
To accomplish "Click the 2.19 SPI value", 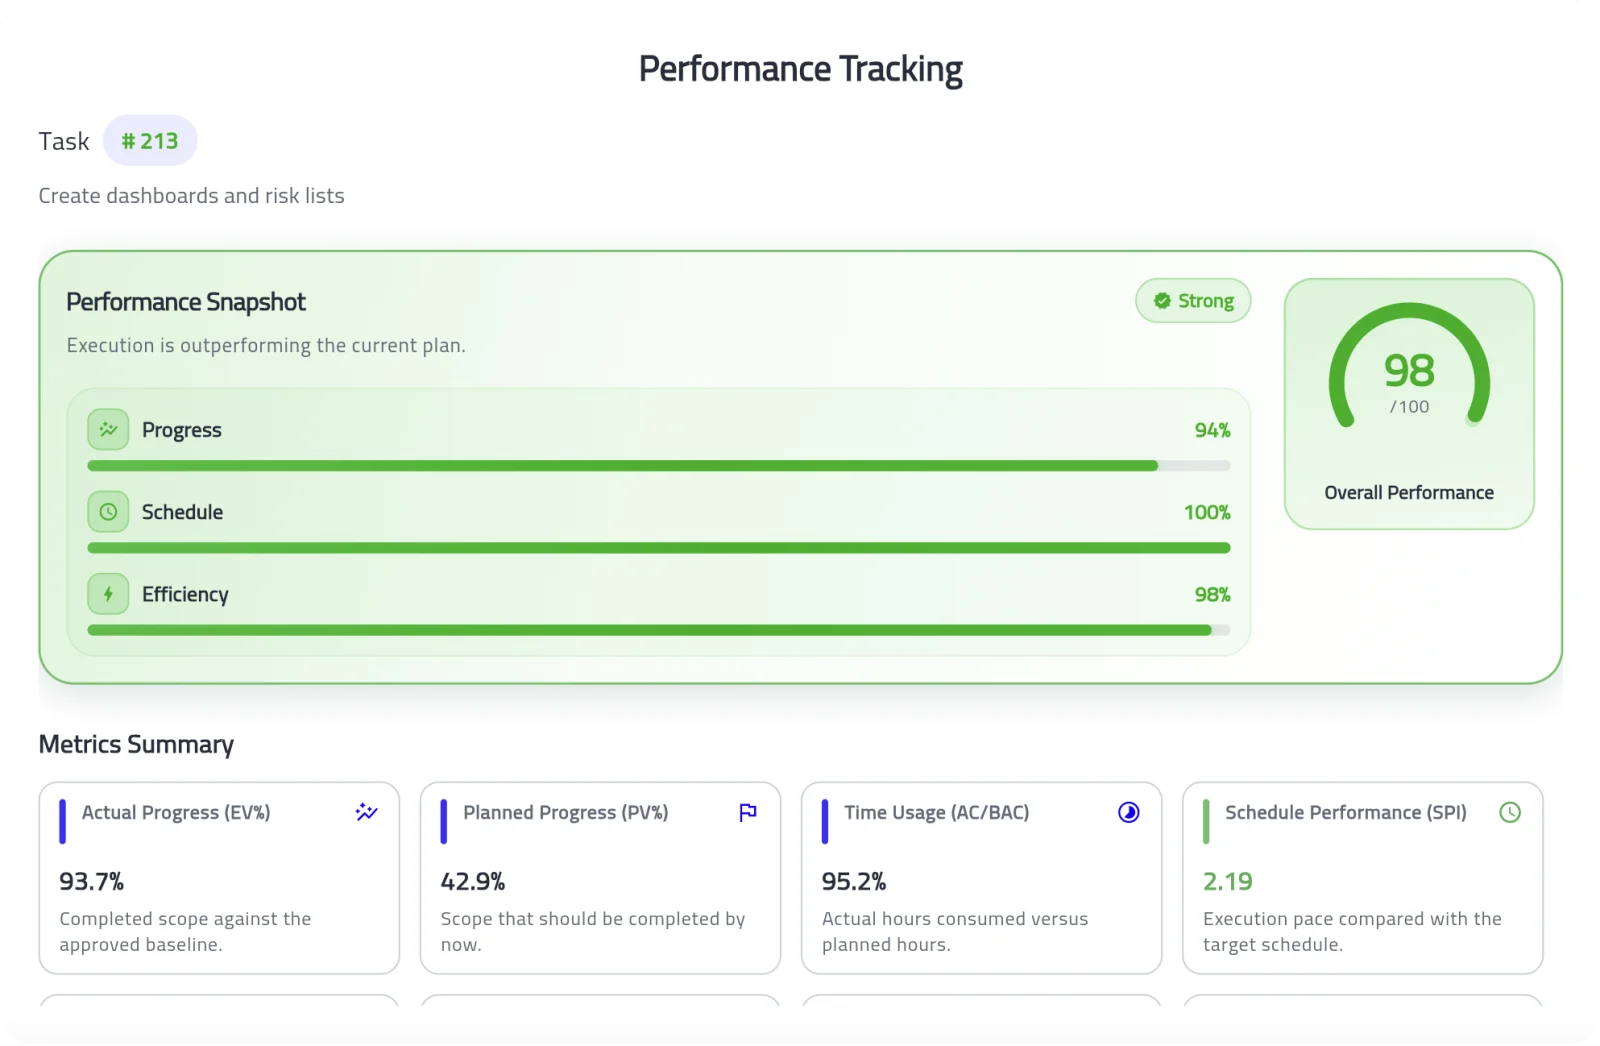I will pos(1228,882).
